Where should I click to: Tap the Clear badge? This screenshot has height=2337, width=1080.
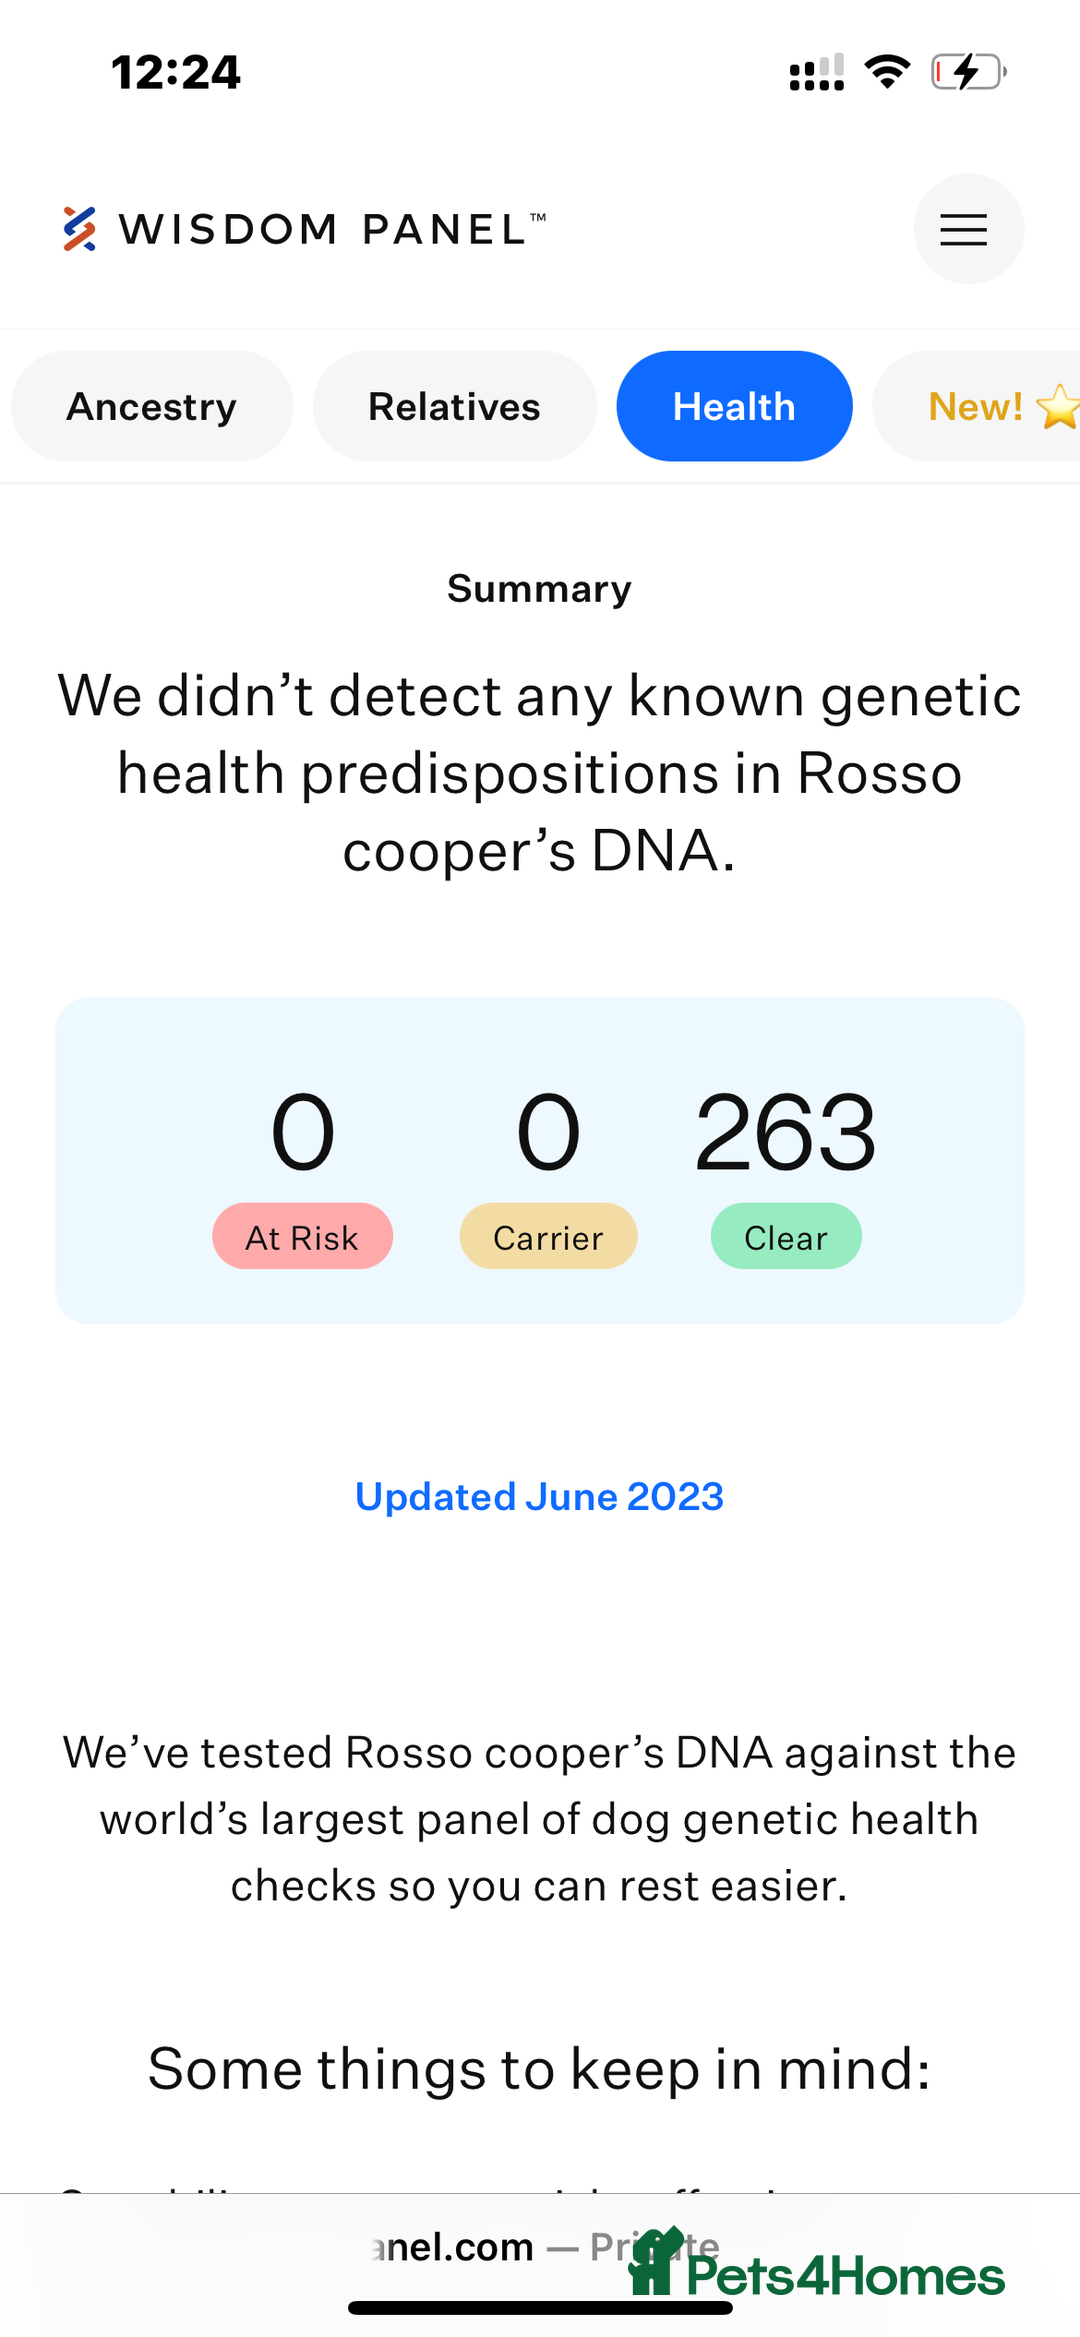pyautogui.click(x=786, y=1236)
